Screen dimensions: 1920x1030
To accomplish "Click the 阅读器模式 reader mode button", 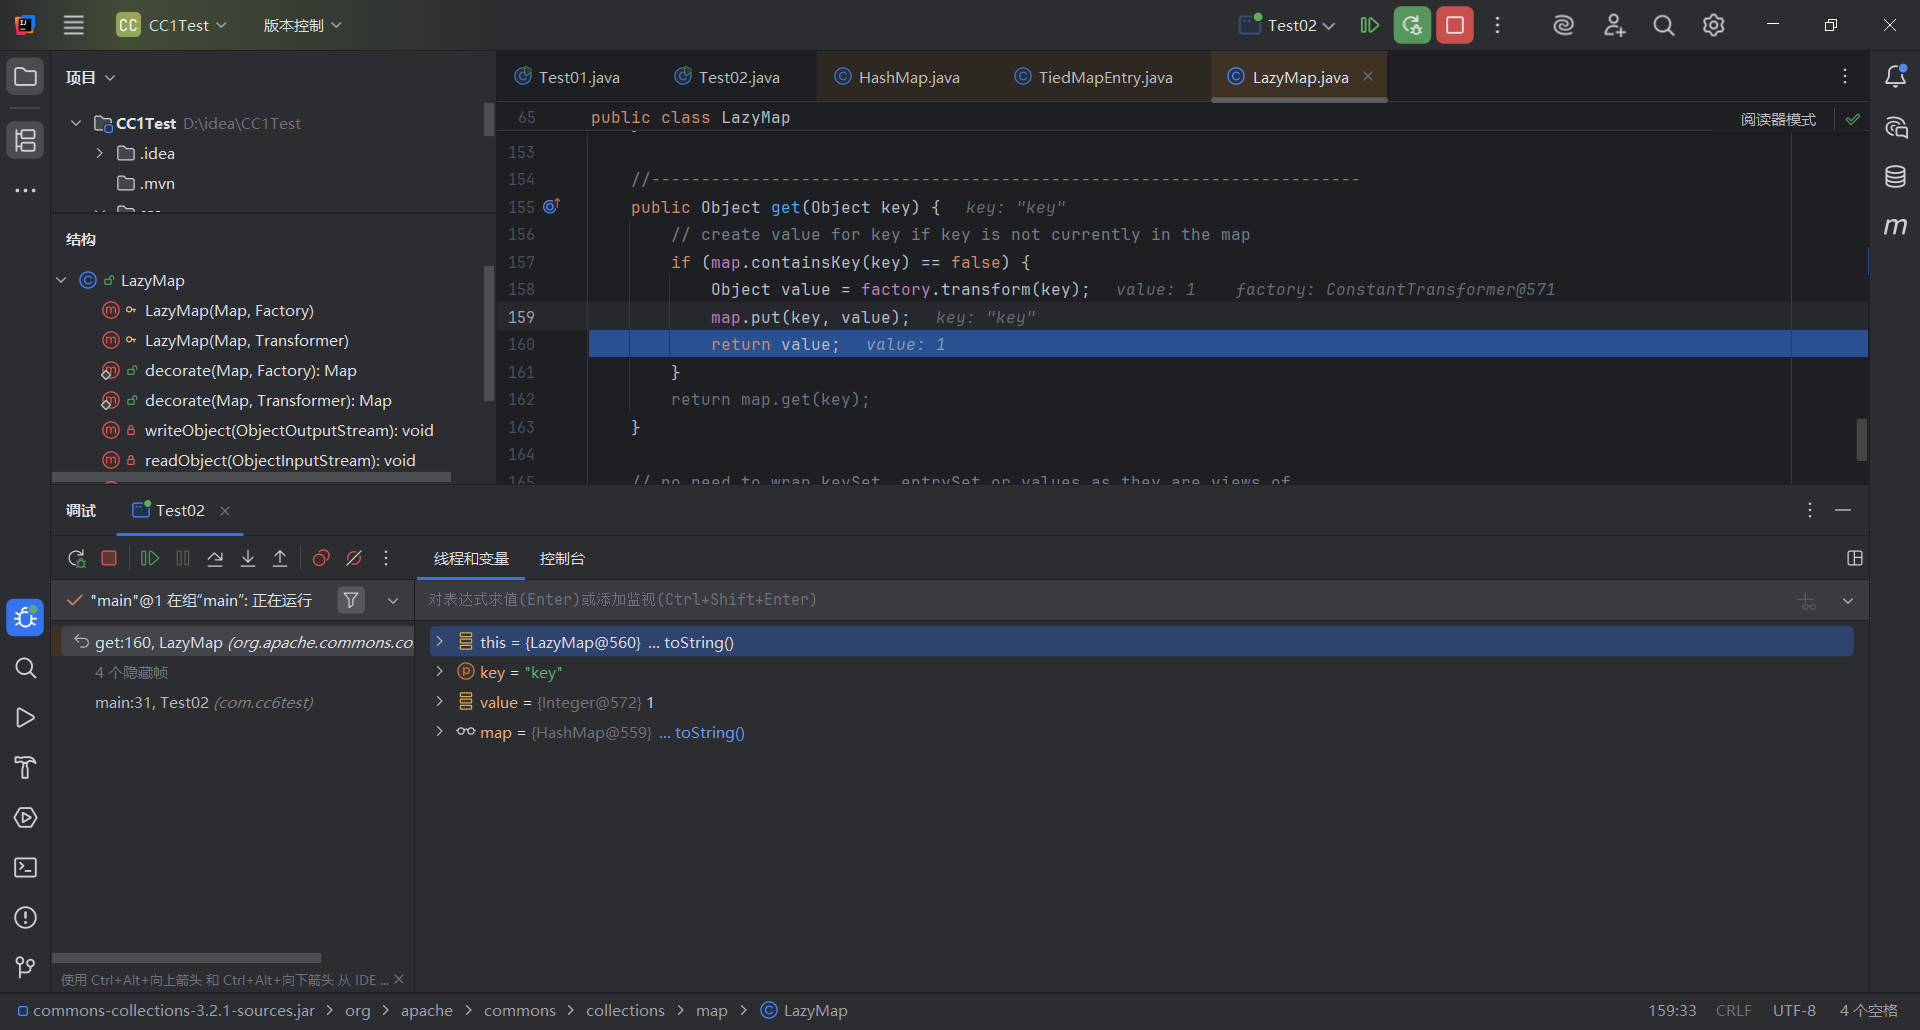I will click(1778, 119).
